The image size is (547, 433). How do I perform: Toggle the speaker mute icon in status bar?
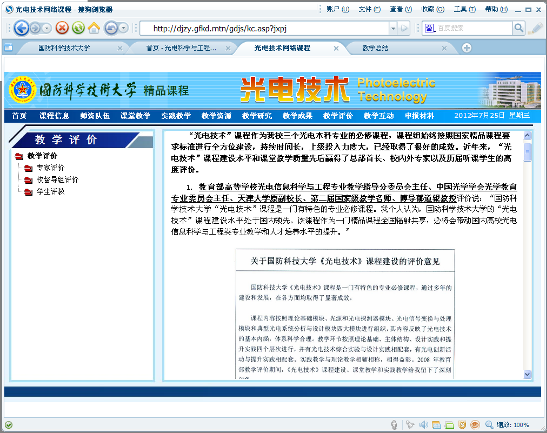[x=423, y=425]
